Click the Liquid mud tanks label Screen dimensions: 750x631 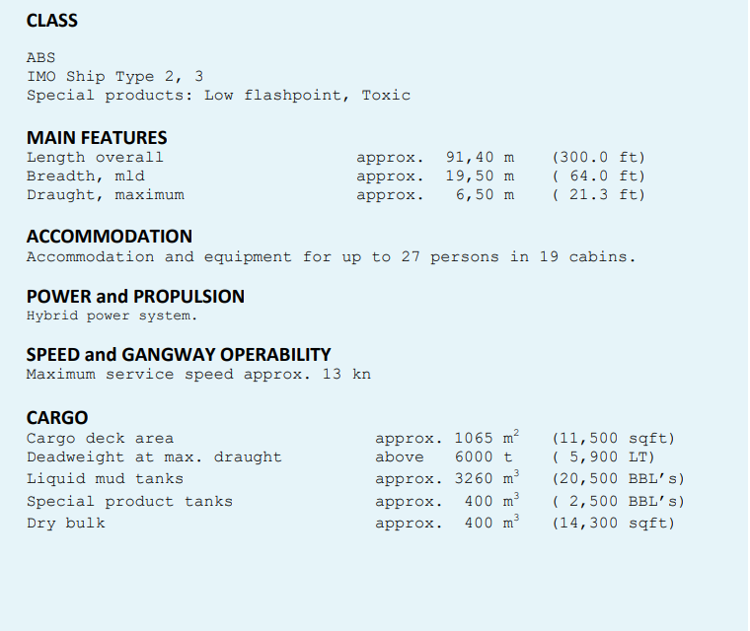click(105, 479)
